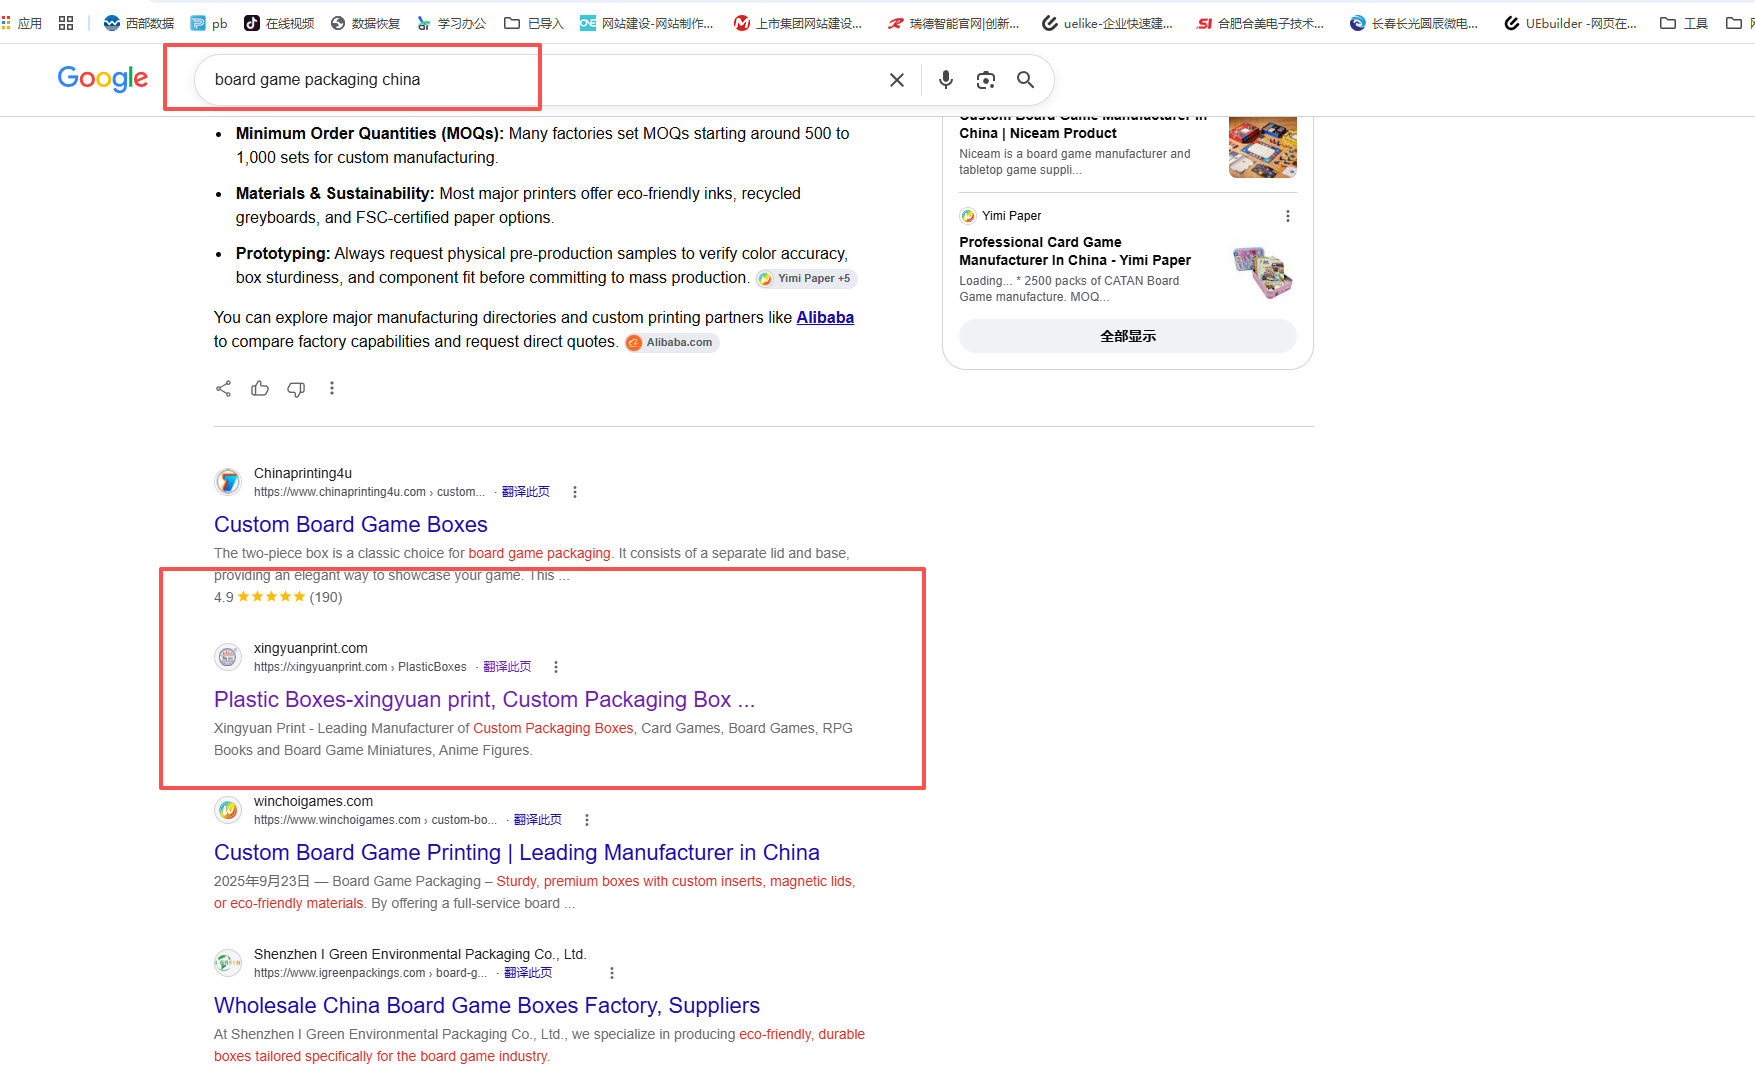The image size is (1755, 1087).
Task: Open Custom Board Game Printing winchoigames result
Action: click(517, 853)
